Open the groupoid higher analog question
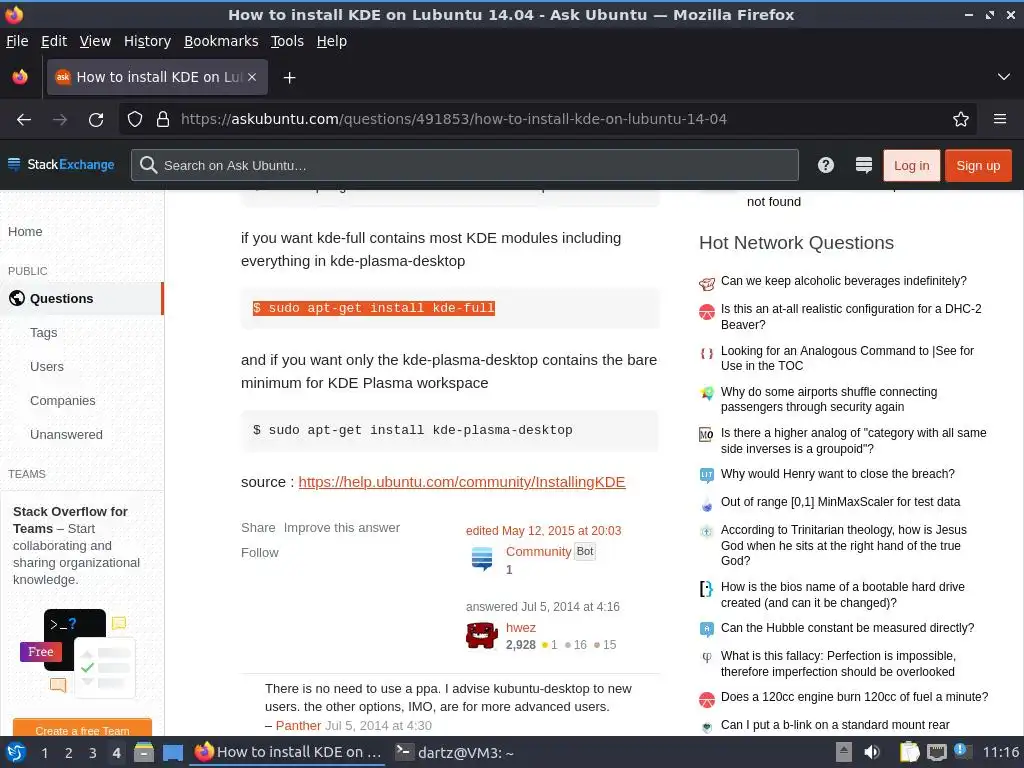Screen dimensions: 1024x768 [x=854, y=441]
